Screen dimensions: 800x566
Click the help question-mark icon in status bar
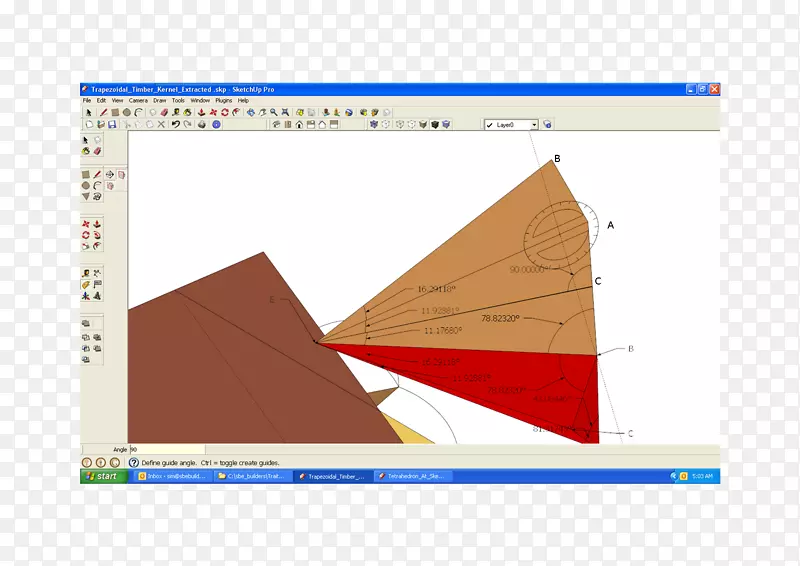(x=134, y=463)
